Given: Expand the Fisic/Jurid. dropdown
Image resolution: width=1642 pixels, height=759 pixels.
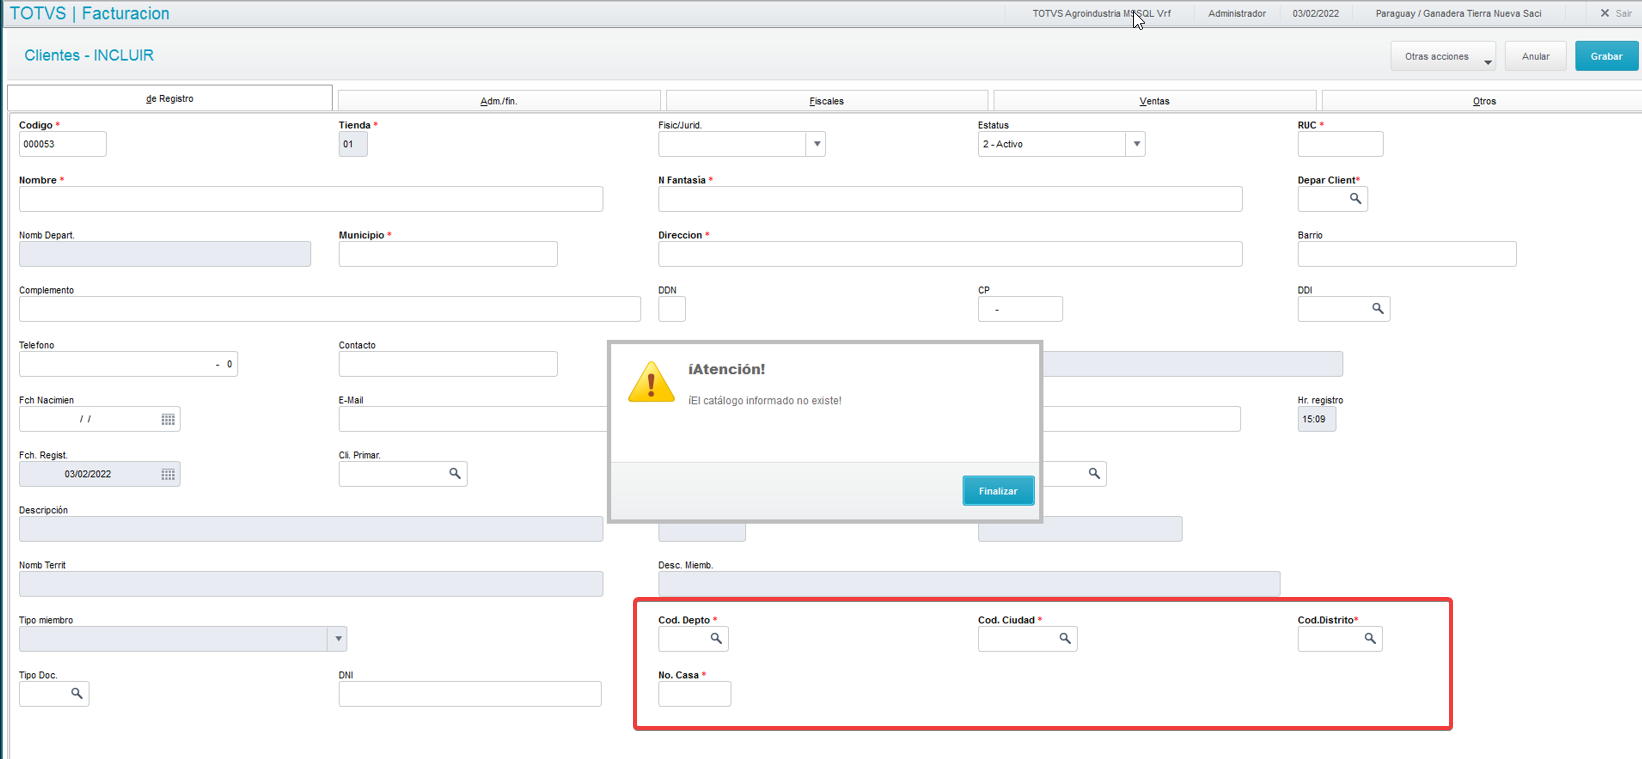Looking at the screenshot, I should click(x=816, y=144).
